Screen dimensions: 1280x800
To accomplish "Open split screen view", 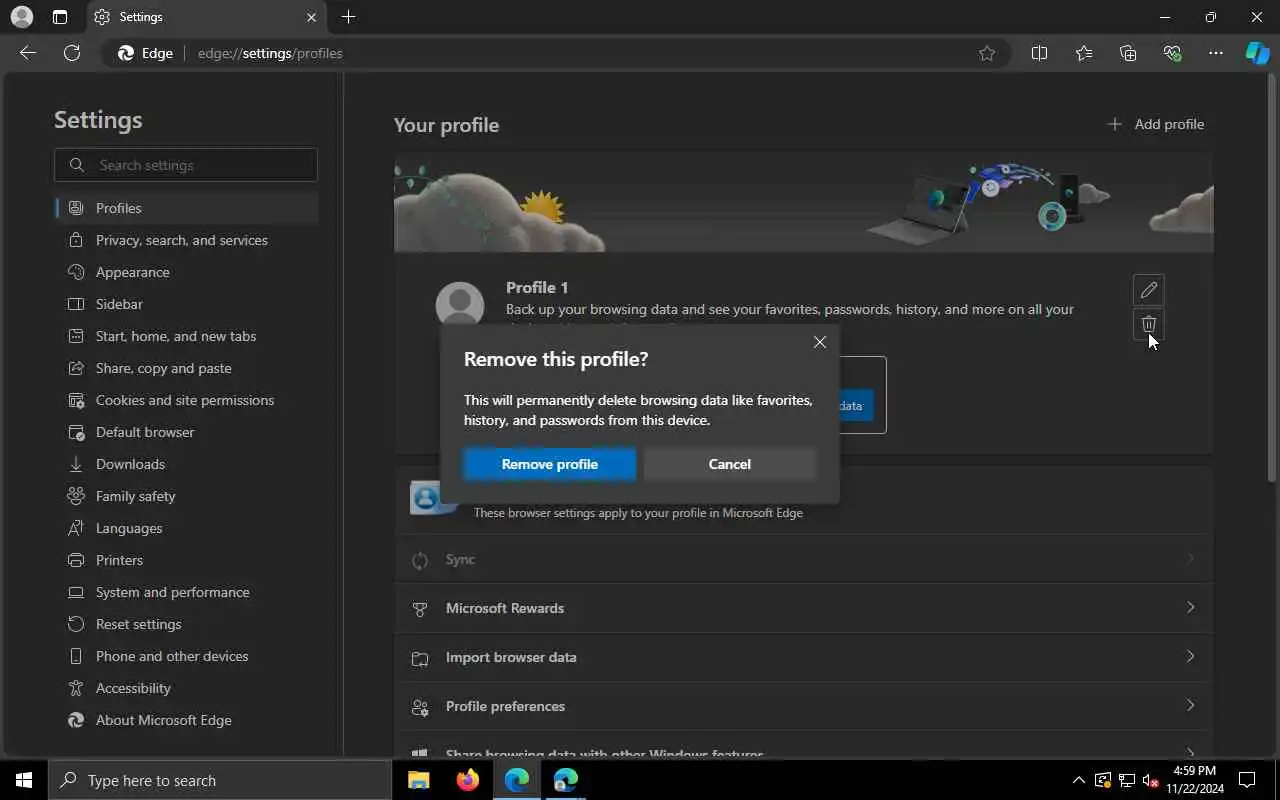I will click(x=1039, y=53).
